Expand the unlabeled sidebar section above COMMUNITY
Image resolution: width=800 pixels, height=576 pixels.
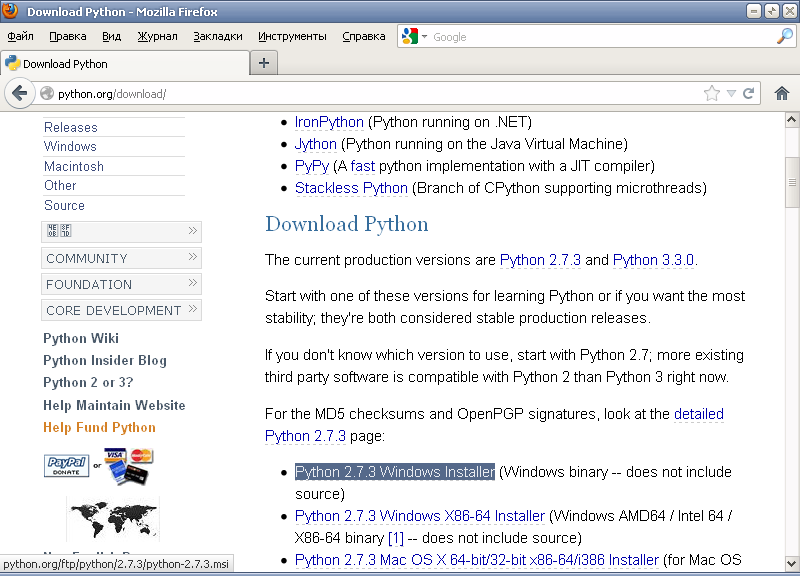(x=121, y=232)
